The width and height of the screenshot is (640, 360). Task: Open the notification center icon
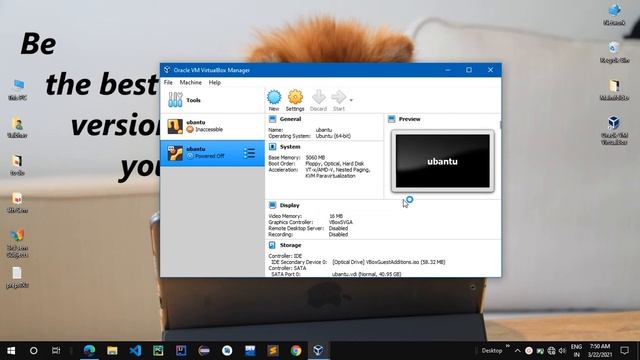(624, 351)
